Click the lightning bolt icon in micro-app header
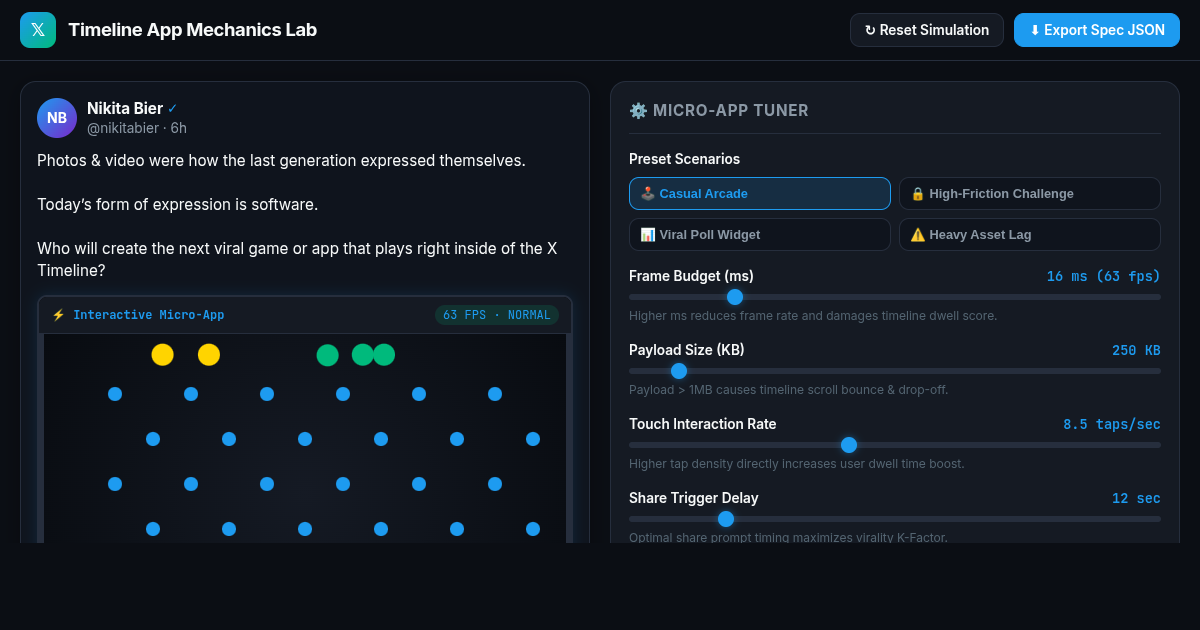The height and width of the screenshot is (630, 1200). [x=58, y=315]
